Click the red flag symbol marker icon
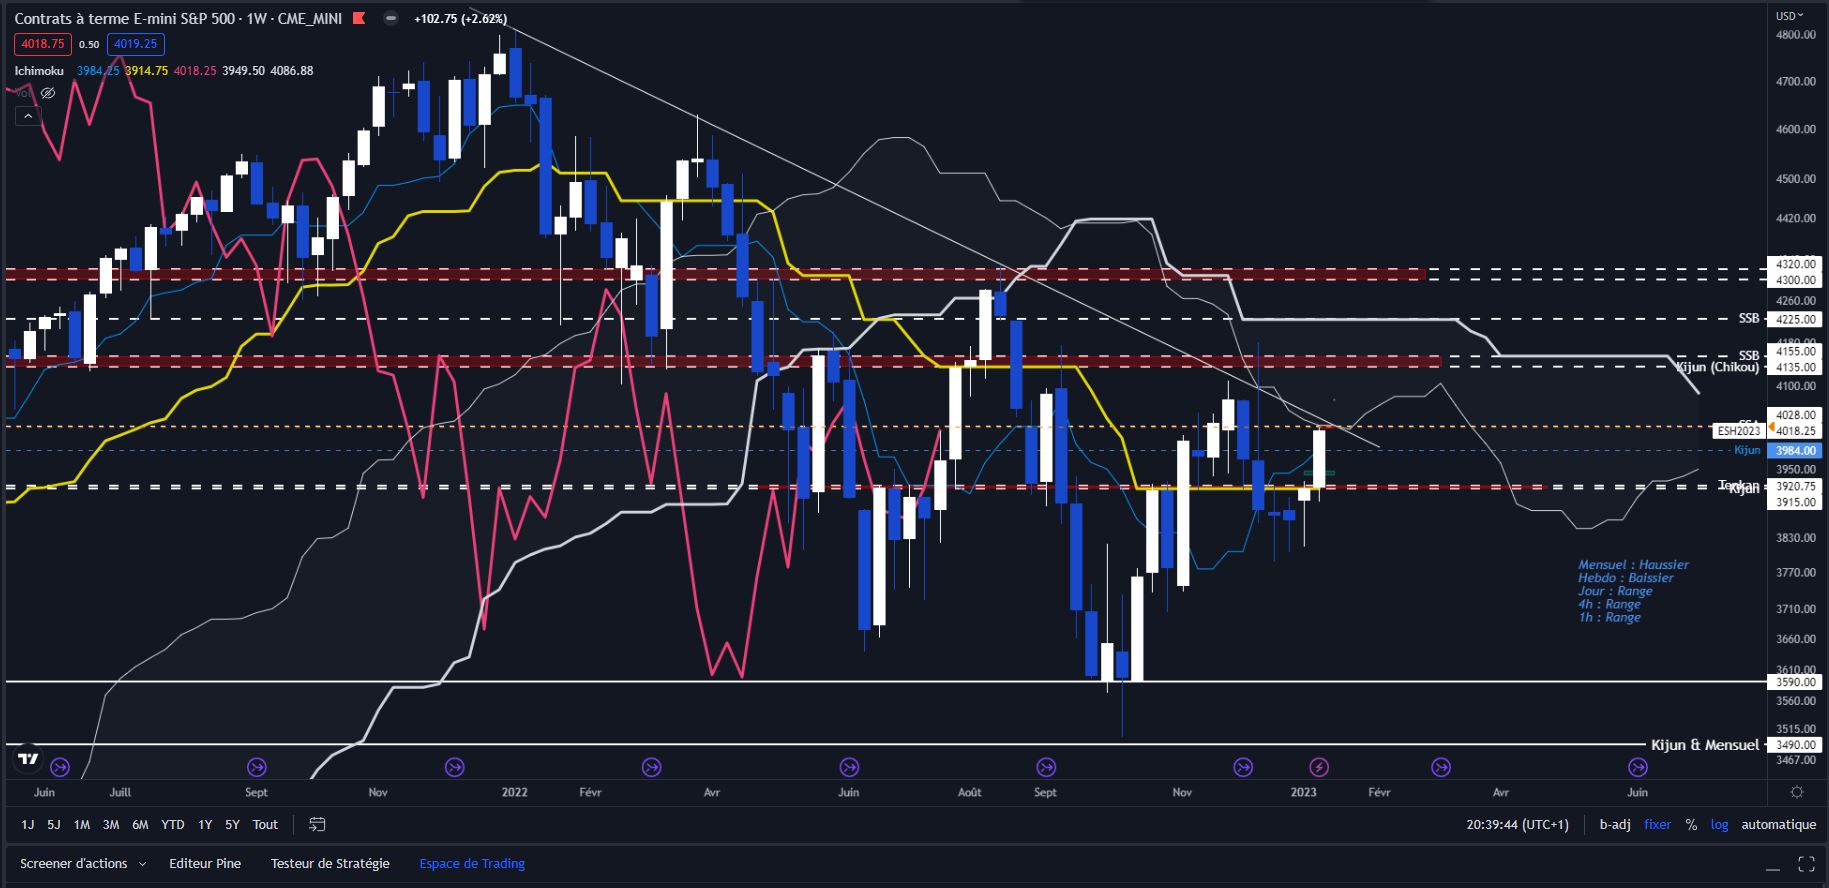1829x888 pixels. [x=360, y=18]
